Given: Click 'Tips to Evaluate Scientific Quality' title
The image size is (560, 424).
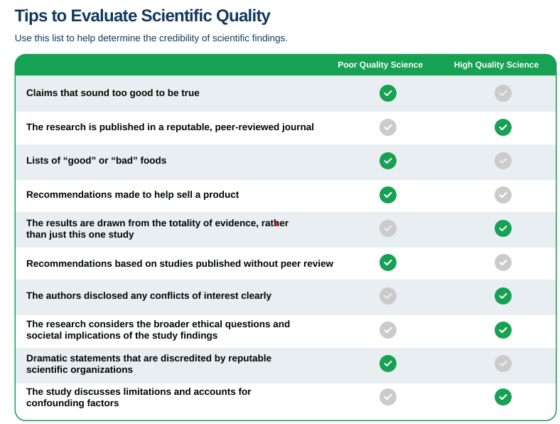Looking at the screenshot, I should coord(142,16).
